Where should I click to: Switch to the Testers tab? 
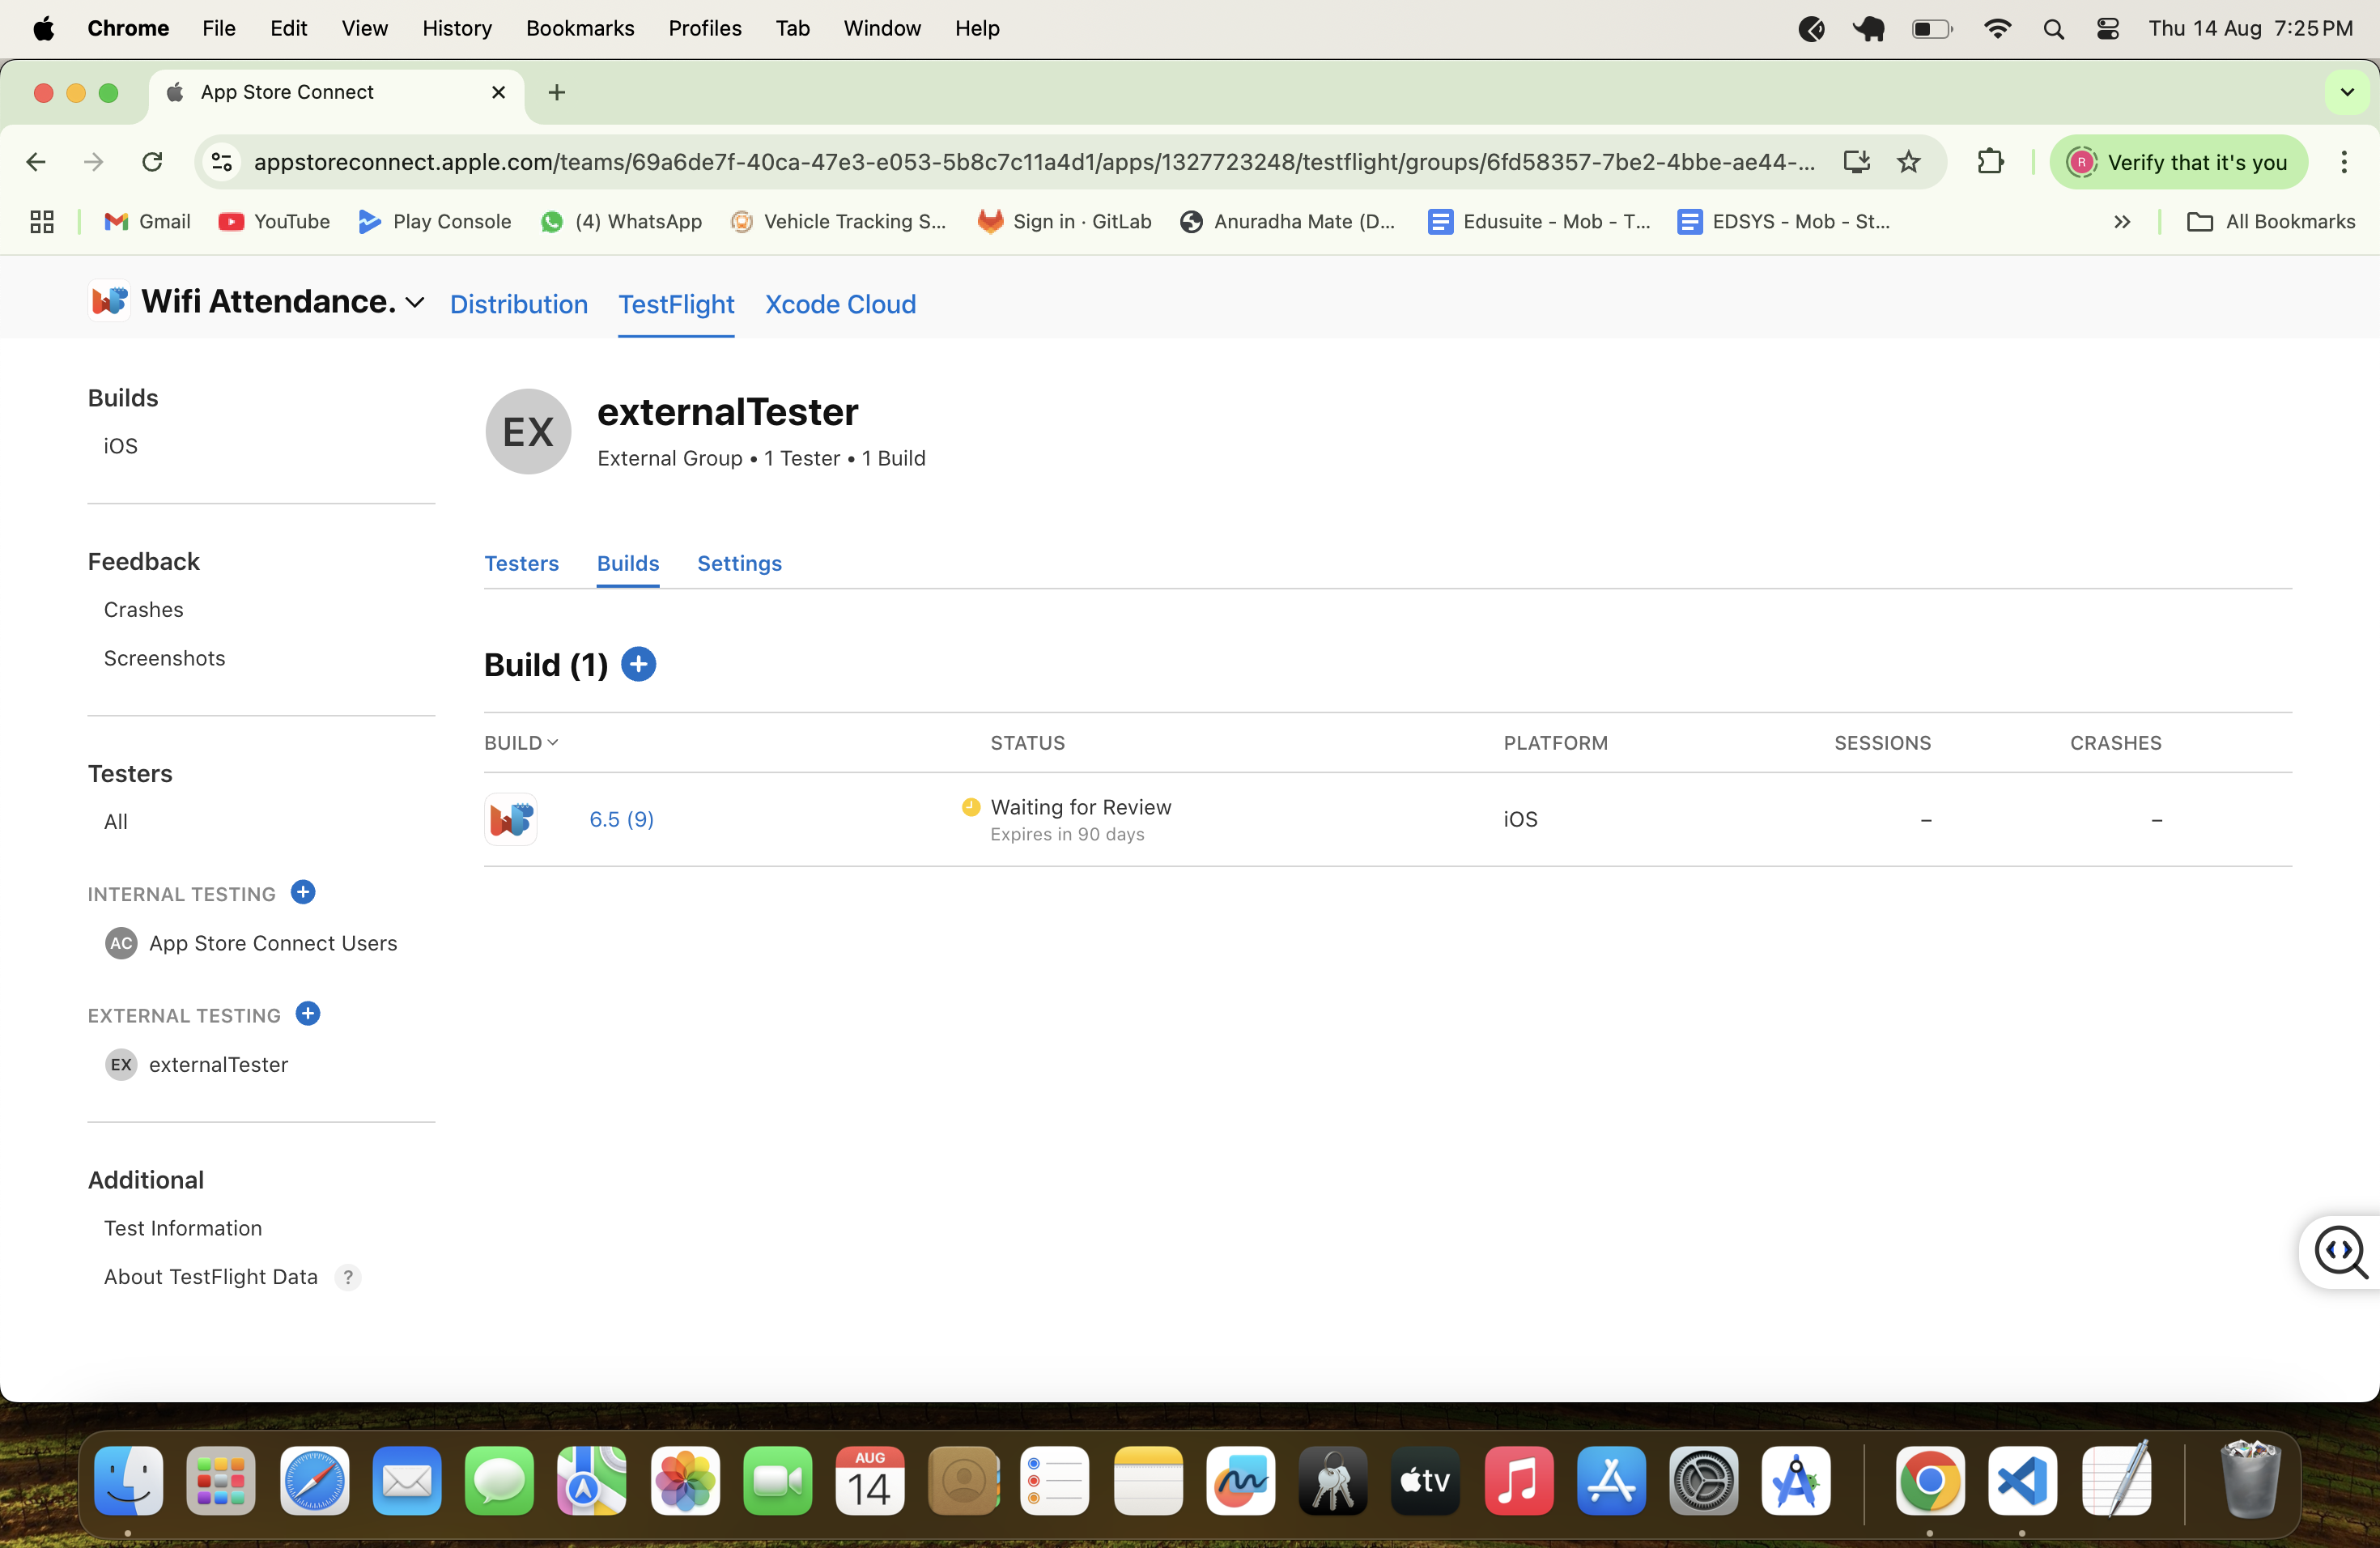521,563
